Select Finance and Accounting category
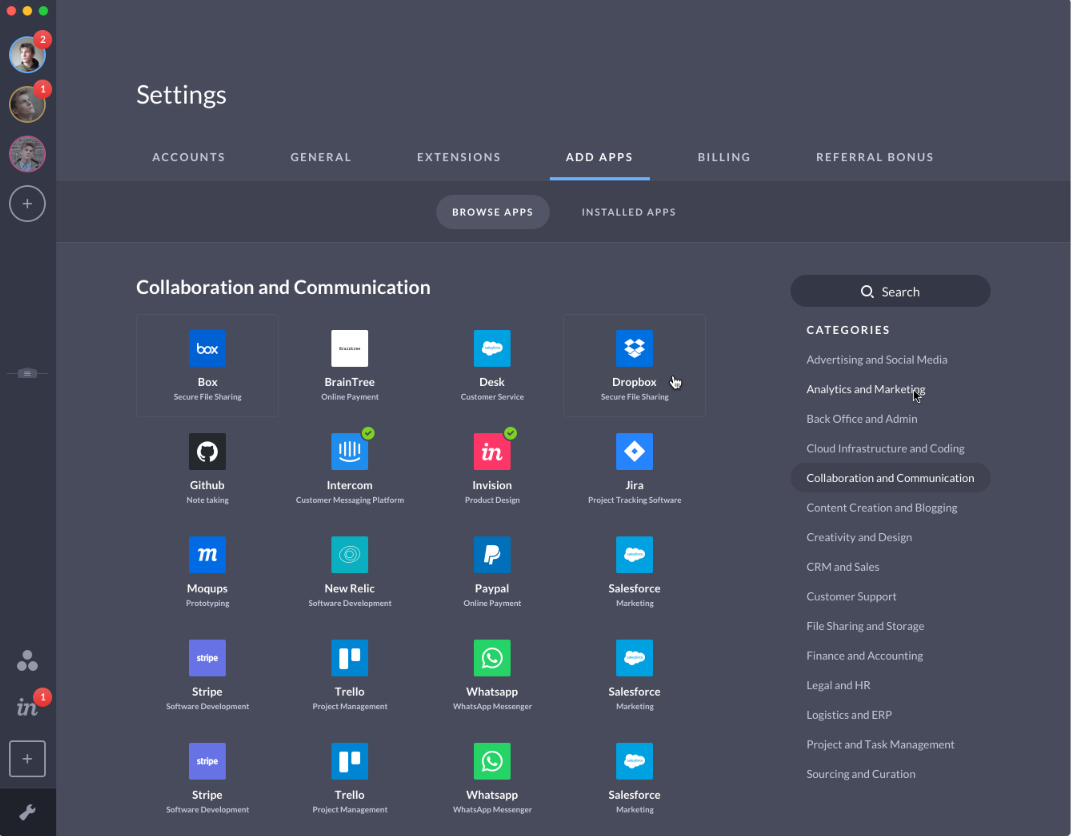Screen dimensions: 1073x836 [x=864, y=655]
